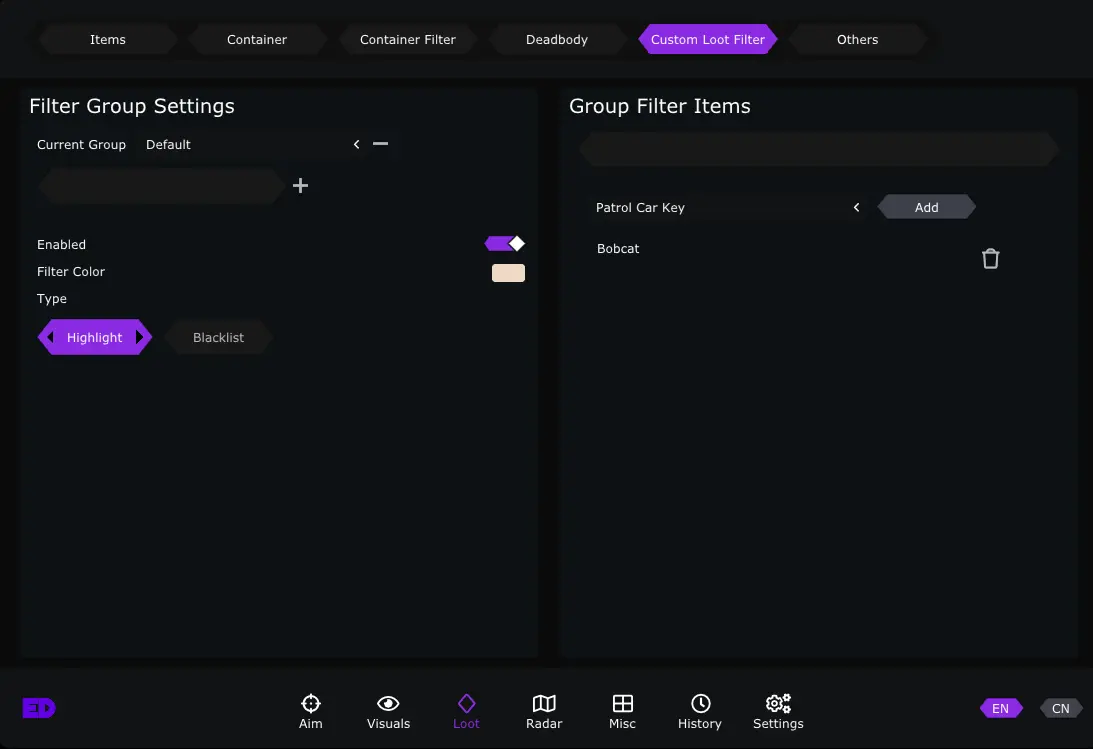Open the Filter Color swatch
Viewport: 1093px width, 749px height.
[508, 273]
